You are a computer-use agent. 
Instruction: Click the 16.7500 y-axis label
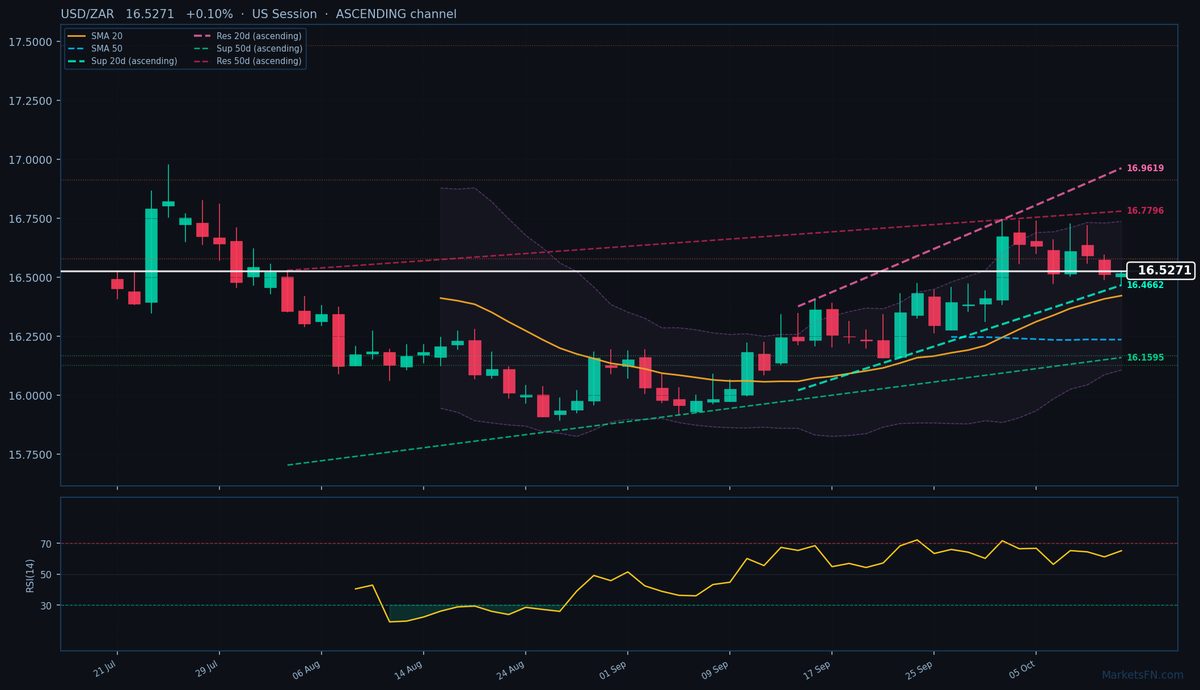click(x=30, y=219)
